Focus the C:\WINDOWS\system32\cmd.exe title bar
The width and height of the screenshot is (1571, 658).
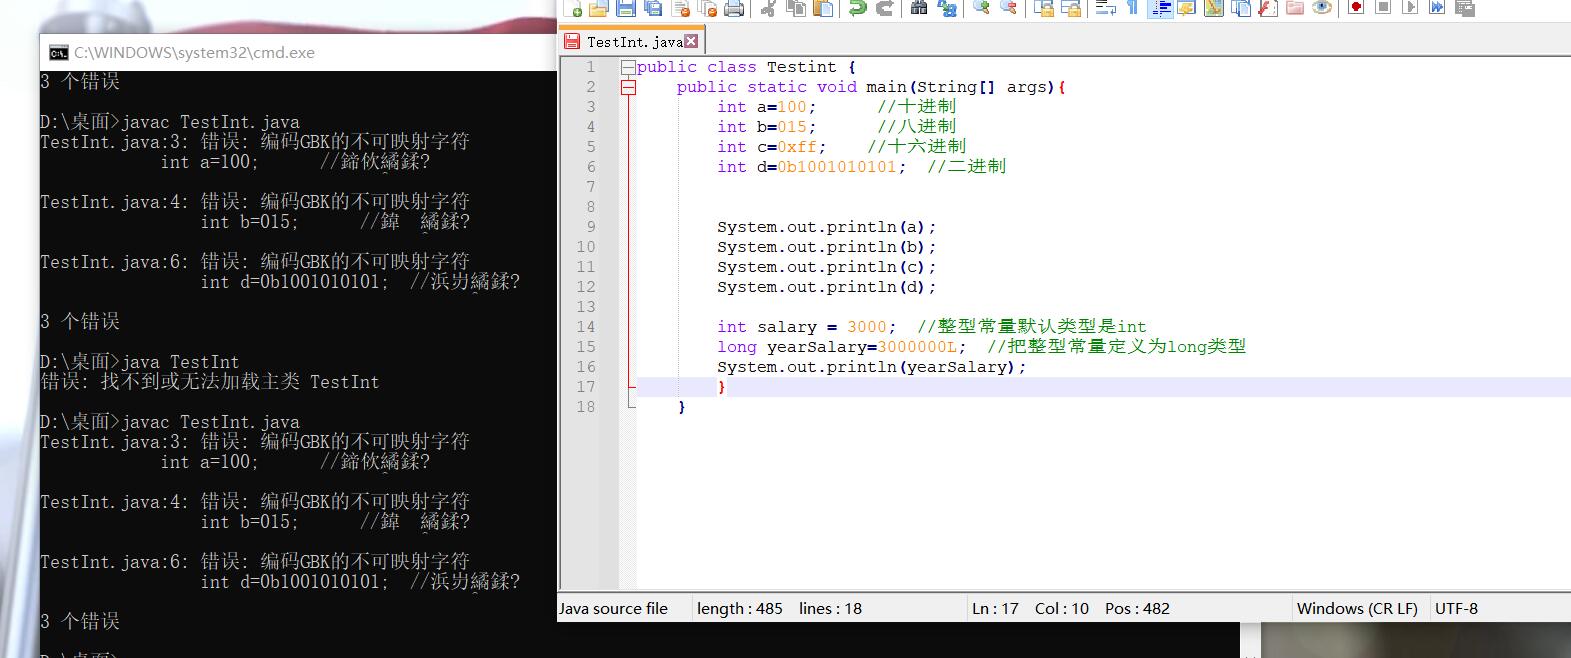tap(298, 53)
